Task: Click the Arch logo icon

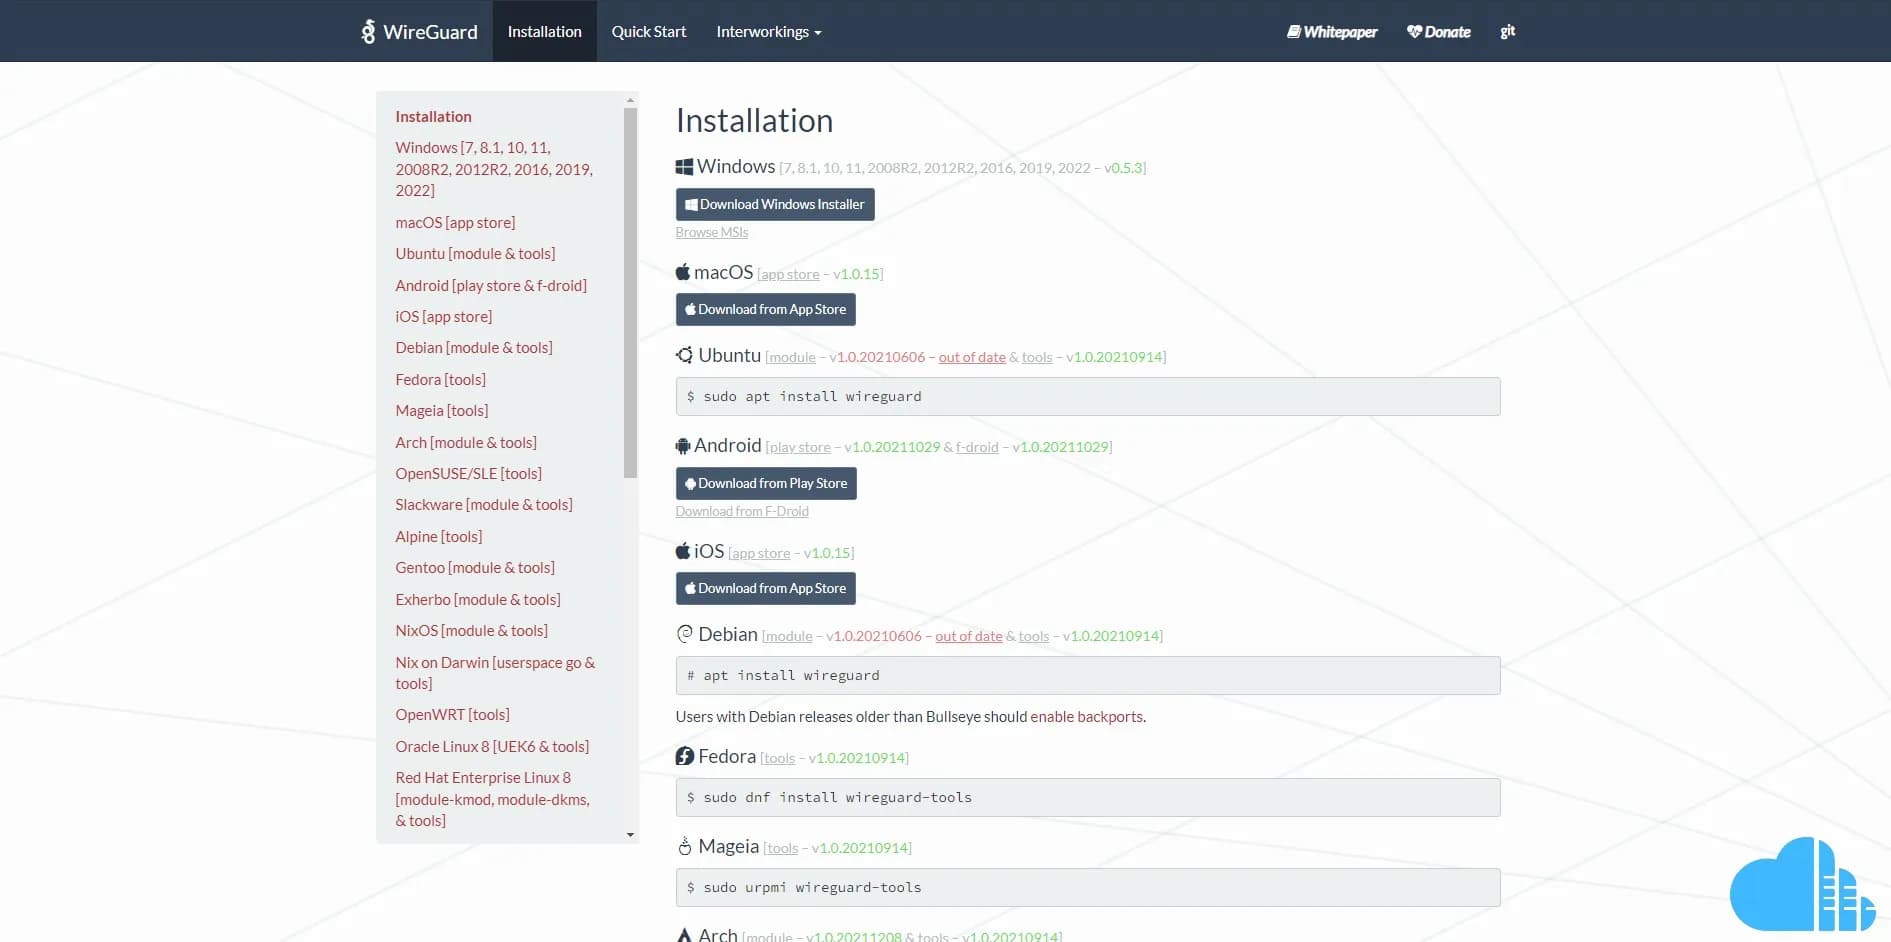Action: coord(684,935)
